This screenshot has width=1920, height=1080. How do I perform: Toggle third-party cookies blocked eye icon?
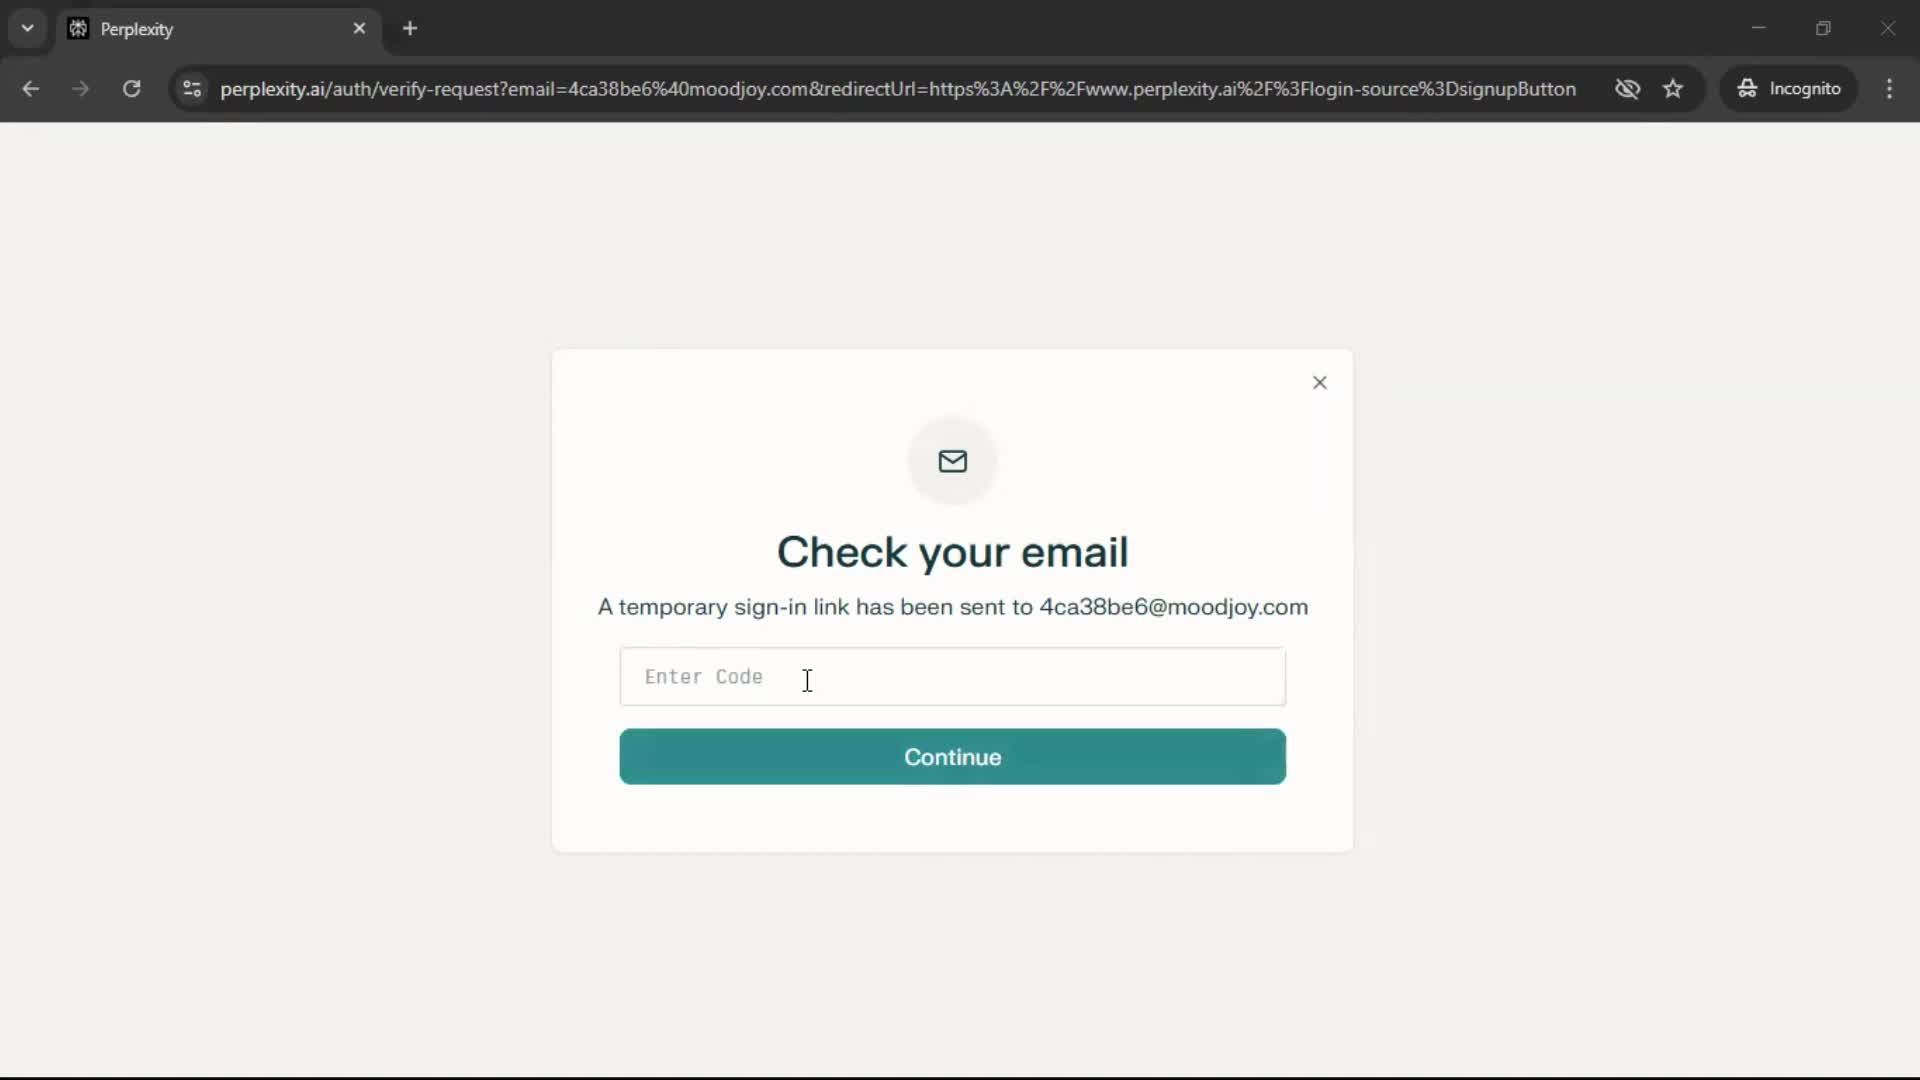(1627, 89)
